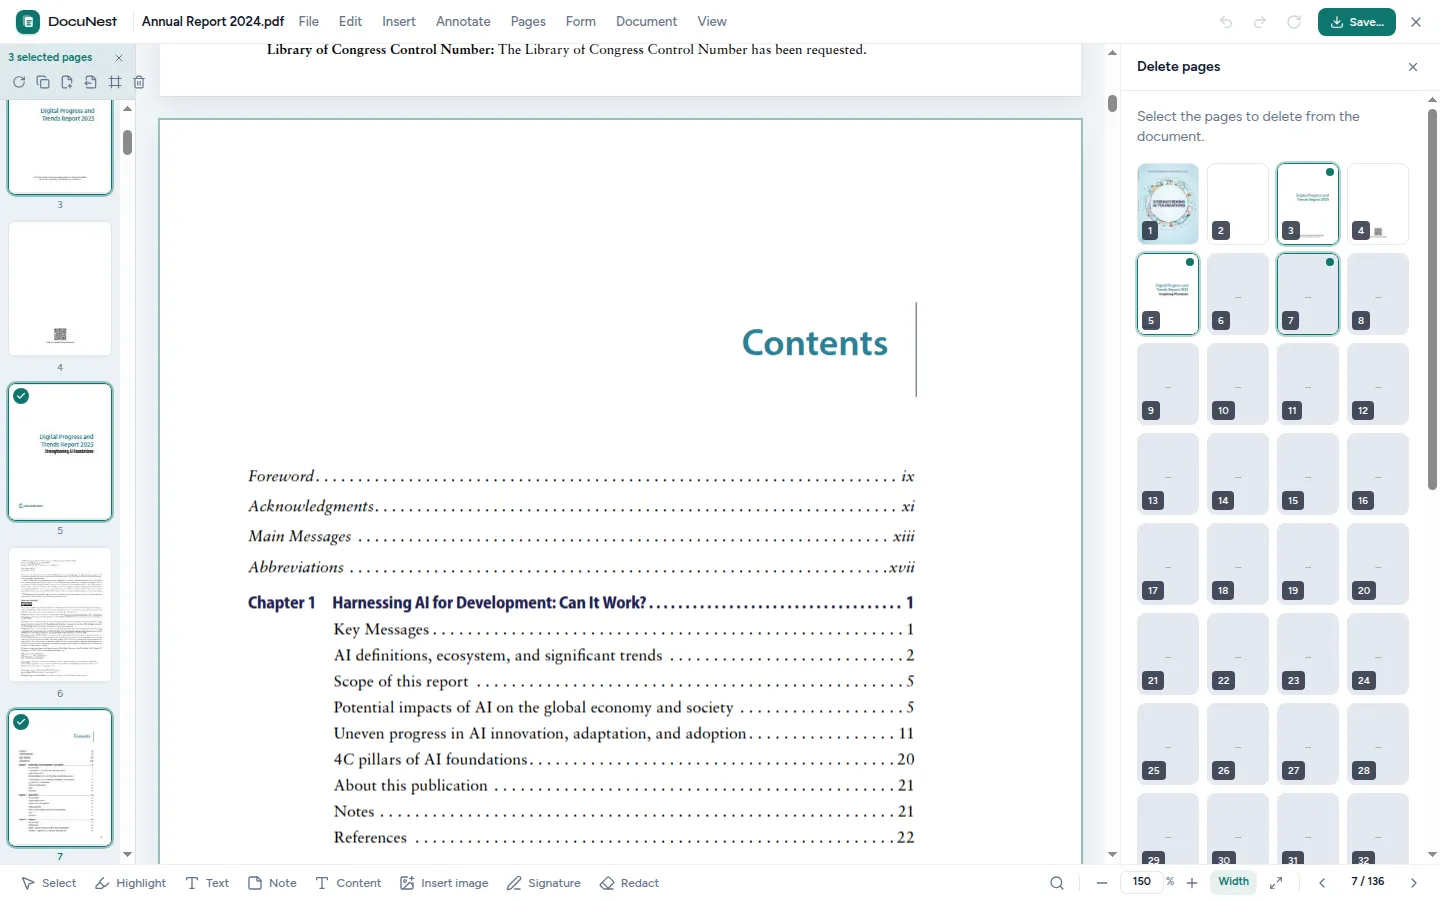Viewport: 1440px width, 900px height.
Task: Select page 2 in Delete pages grid
Action: (1238, 204)
